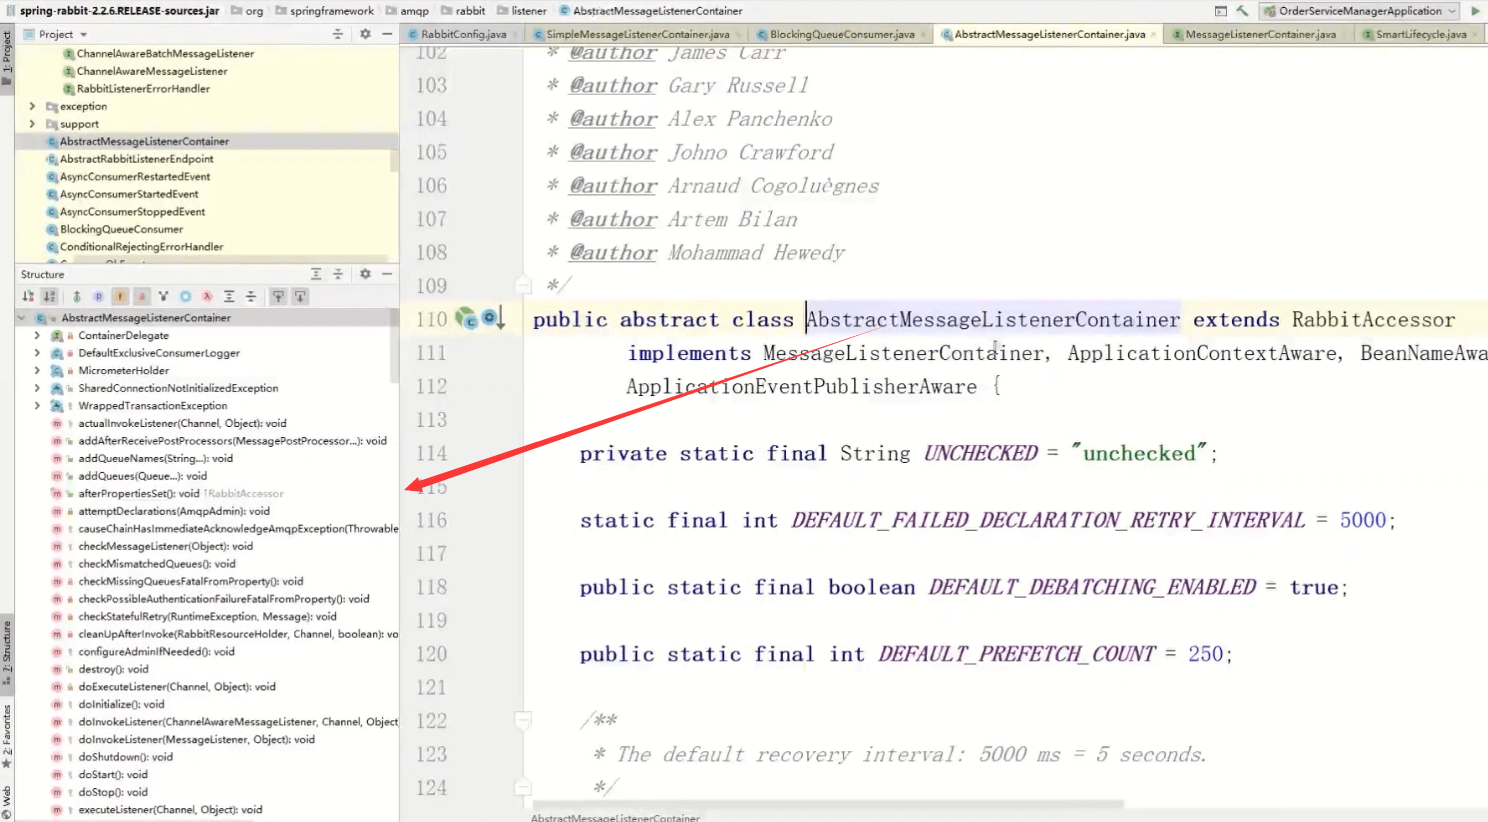The image size is (1488, 822).
Task: Click fold marker at end of Javadoc on line 109
Action: click(523, 286)
